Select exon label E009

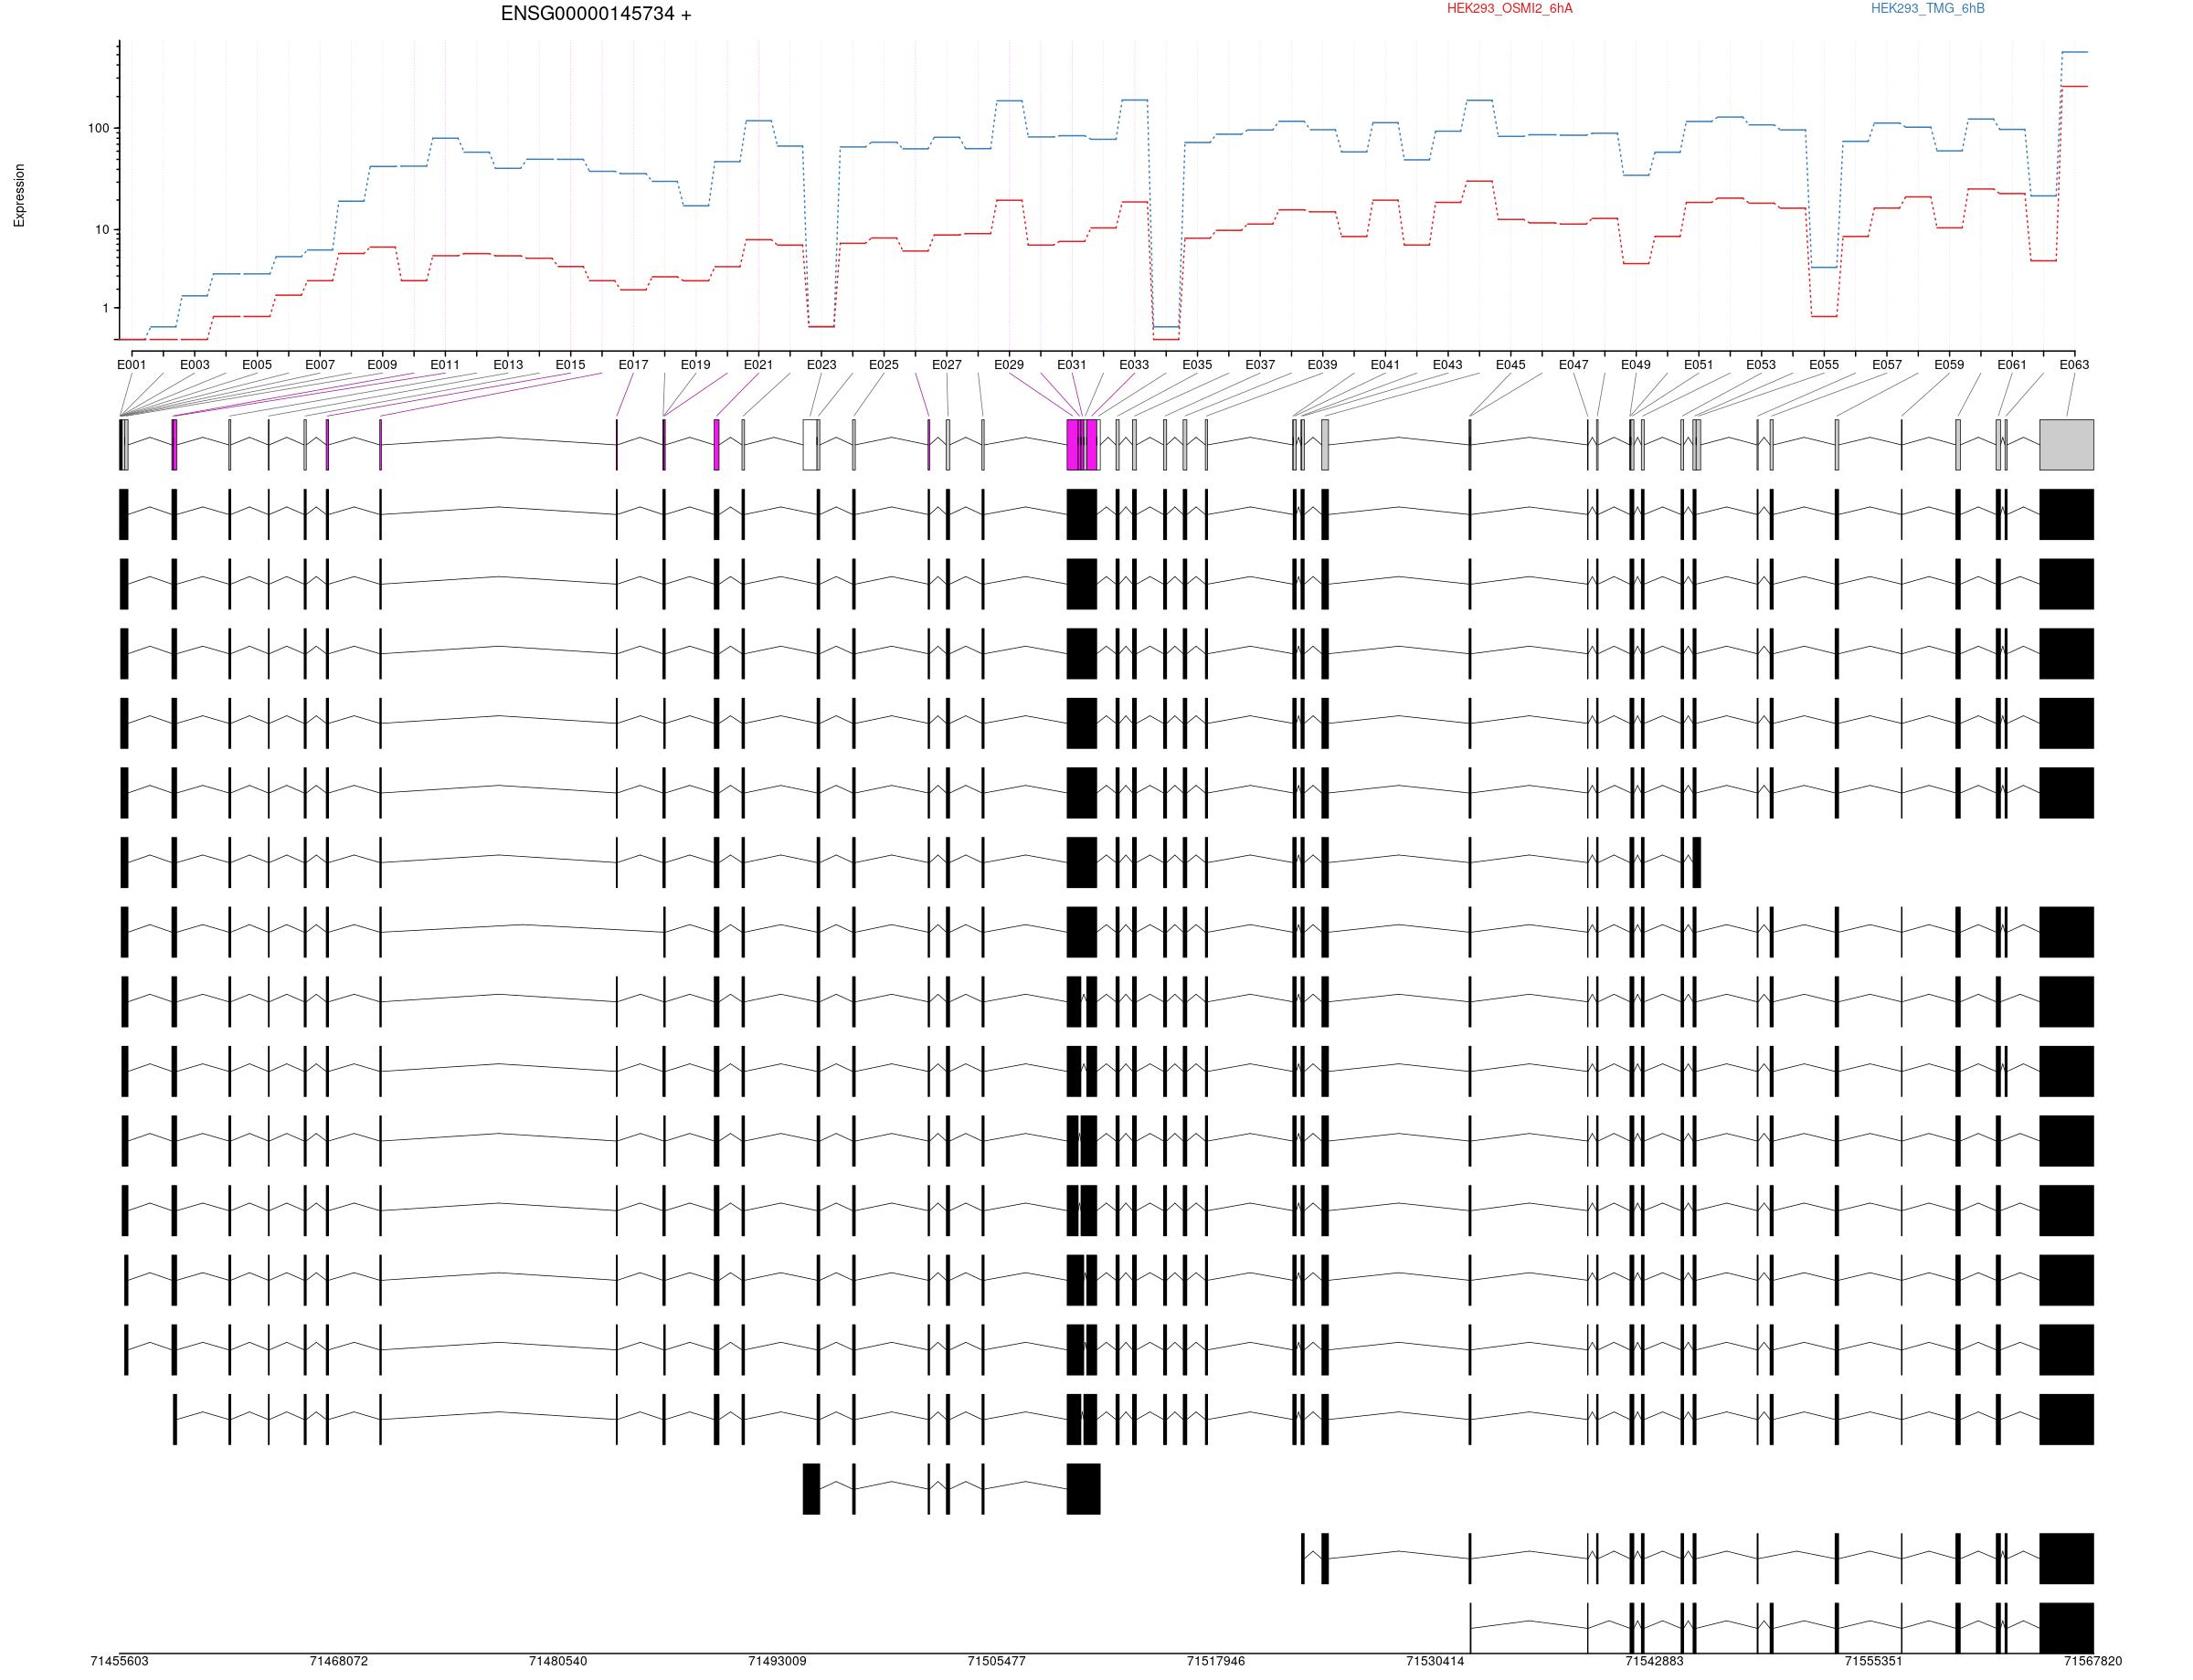point(382,365)
